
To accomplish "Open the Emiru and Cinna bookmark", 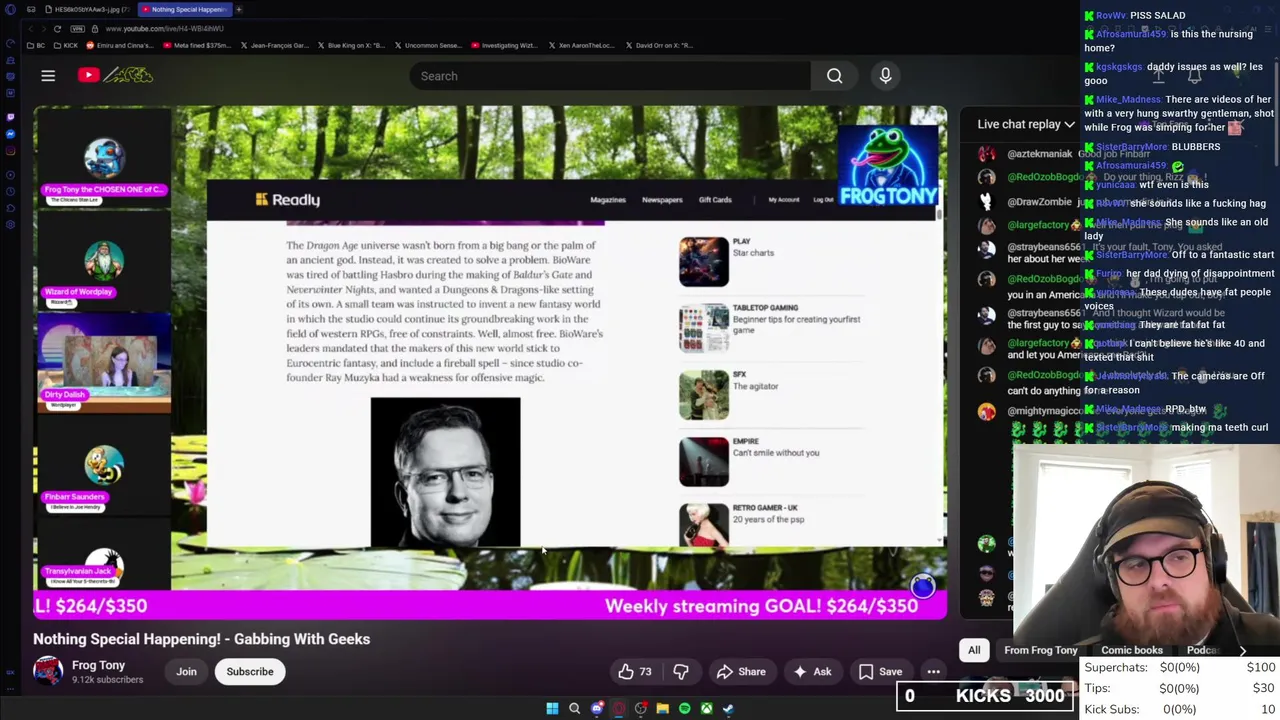I will 121,45.
